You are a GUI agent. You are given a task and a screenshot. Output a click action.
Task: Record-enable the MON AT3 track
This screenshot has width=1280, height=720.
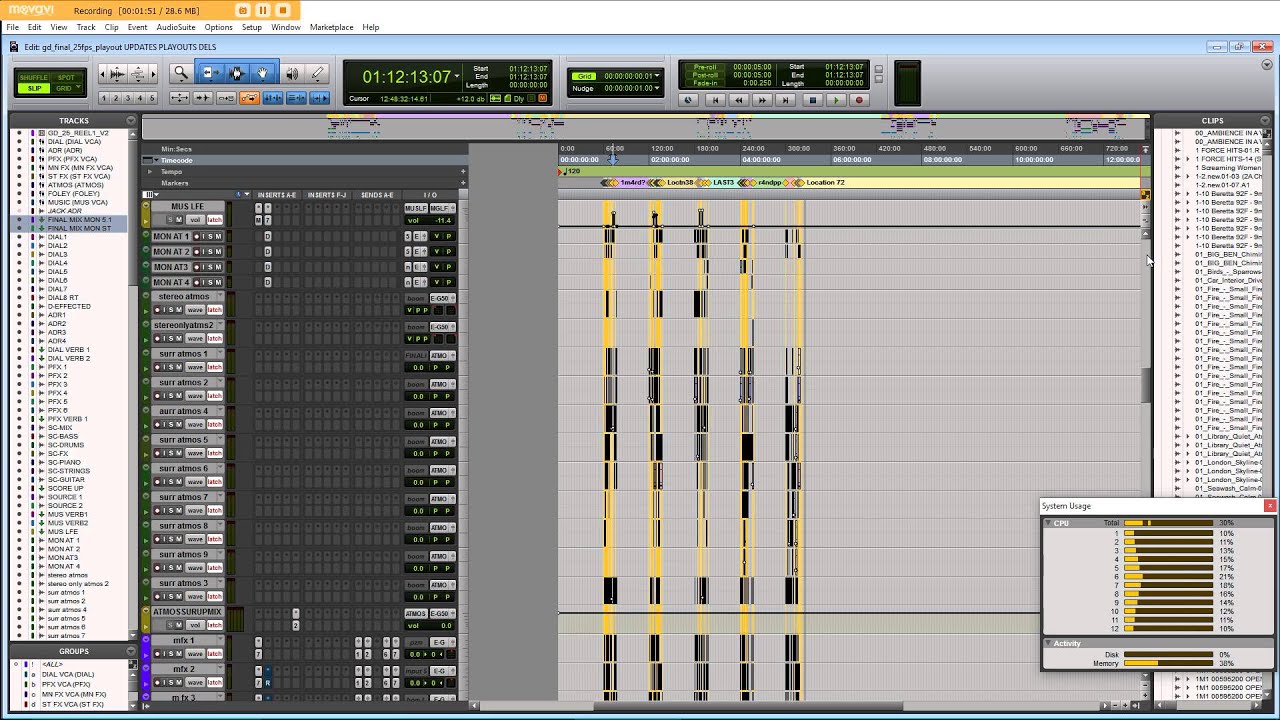point(198,268)
